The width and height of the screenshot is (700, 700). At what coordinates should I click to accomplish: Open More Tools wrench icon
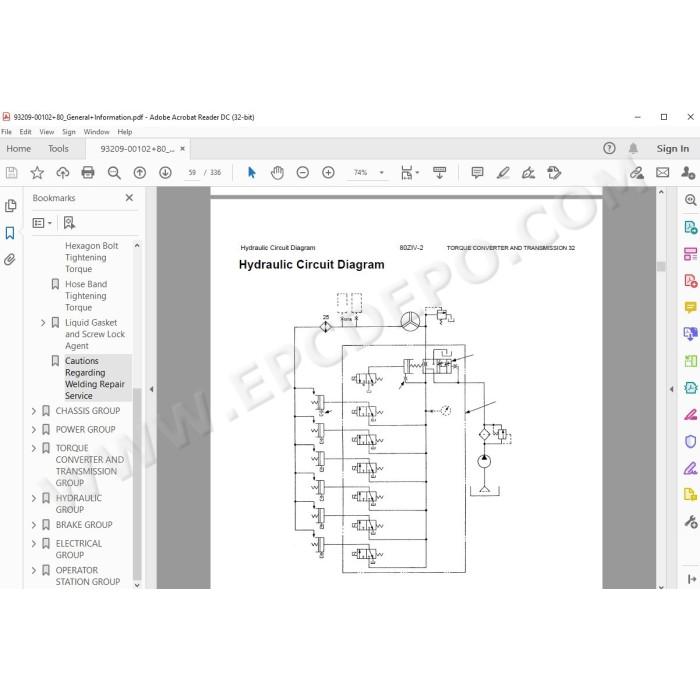click(690, 522)
